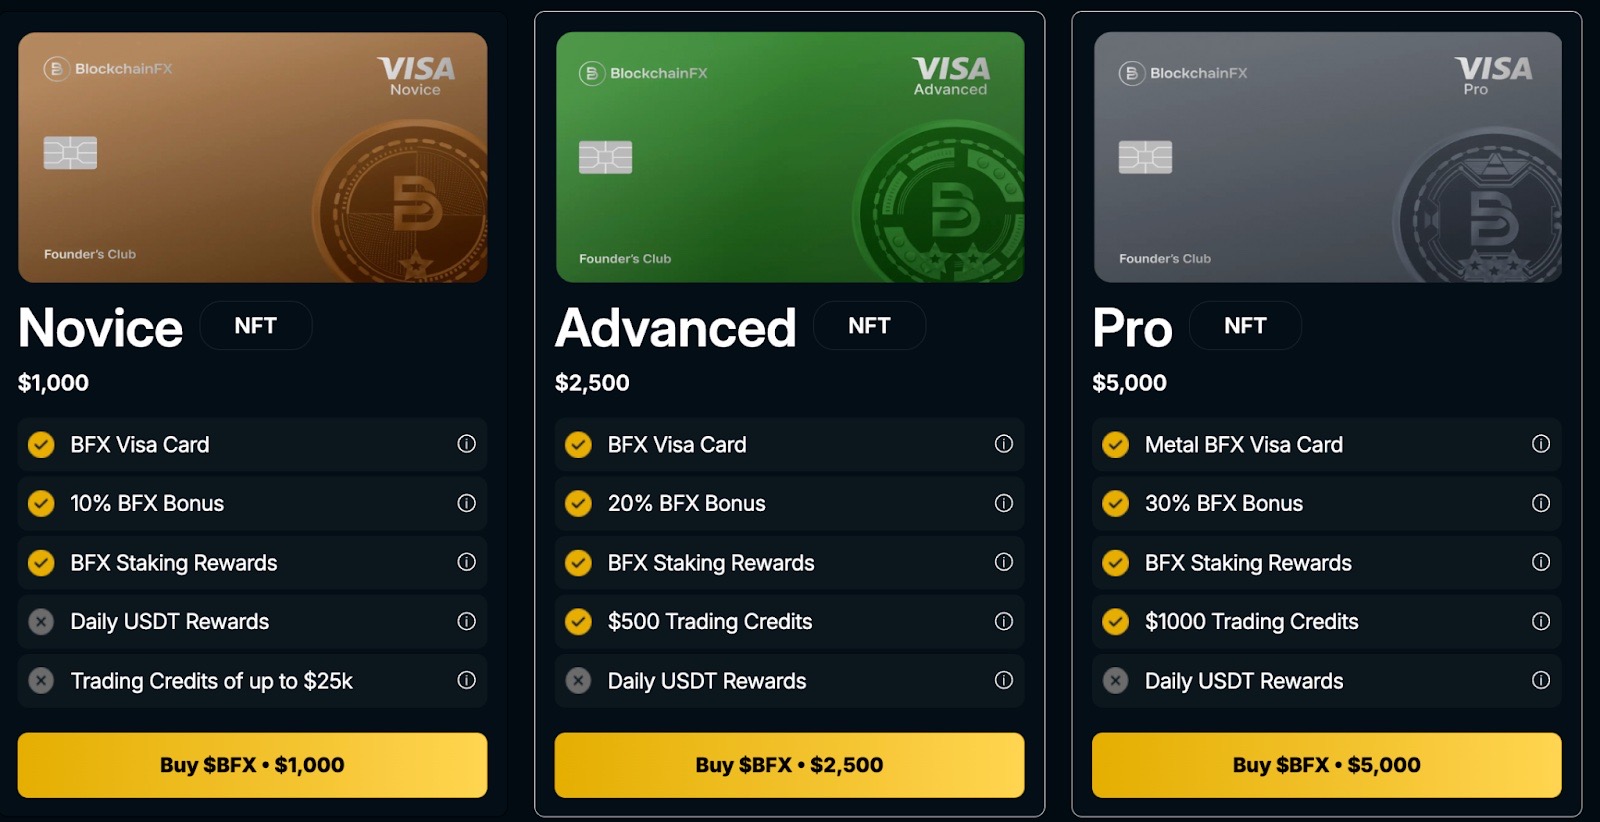Click info icon beside Novice 10% BFX Bonus
This screenshot has height=822, width=1600.
tap(466, 503)
